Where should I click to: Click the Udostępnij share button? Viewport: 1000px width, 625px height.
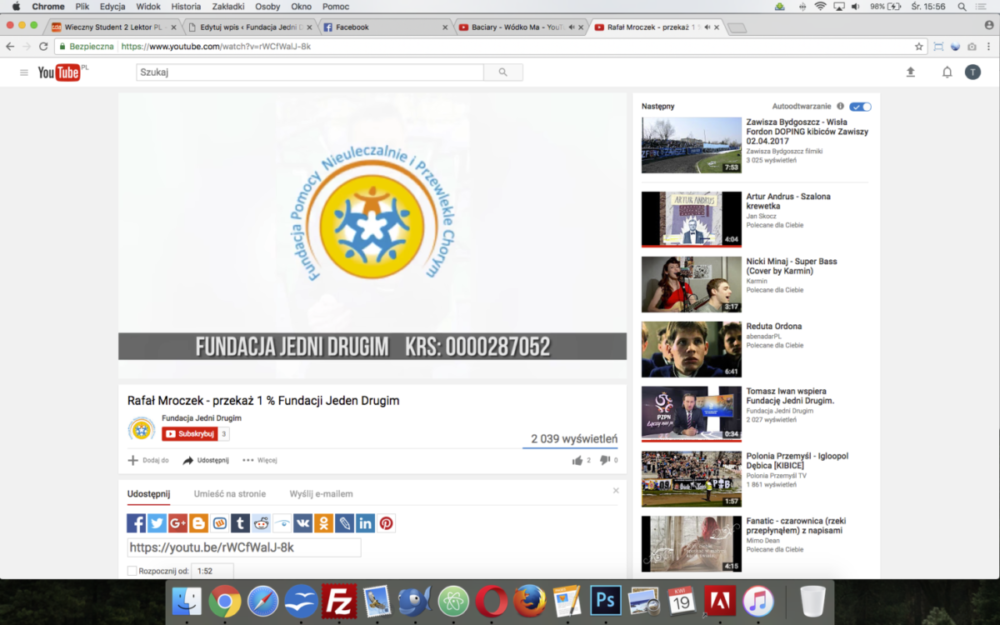[205, 460]
